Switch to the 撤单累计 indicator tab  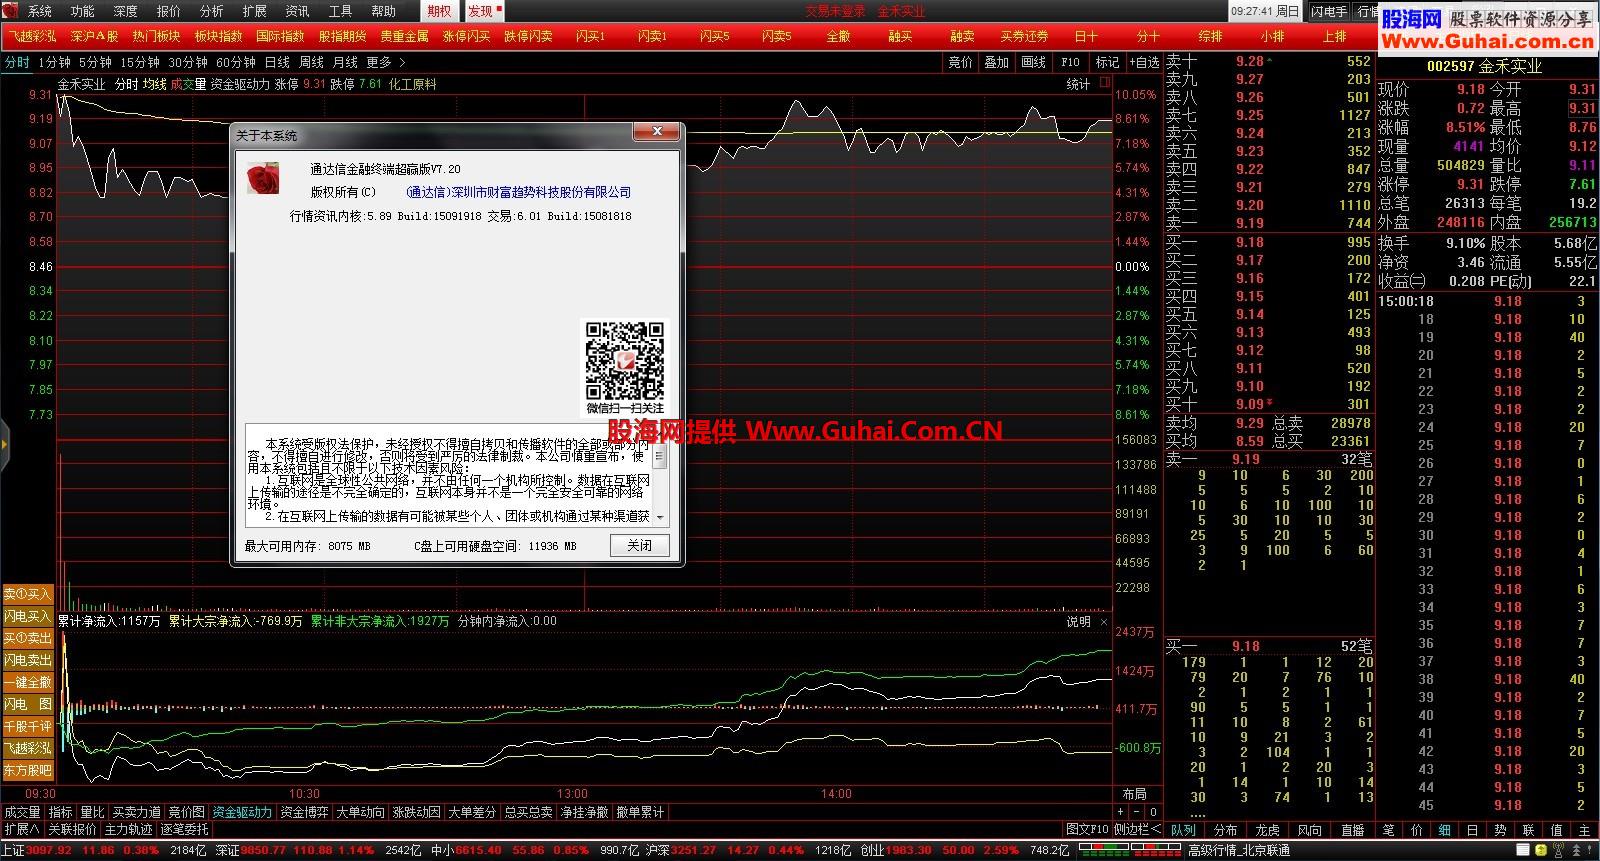click(x=640, y=812)
